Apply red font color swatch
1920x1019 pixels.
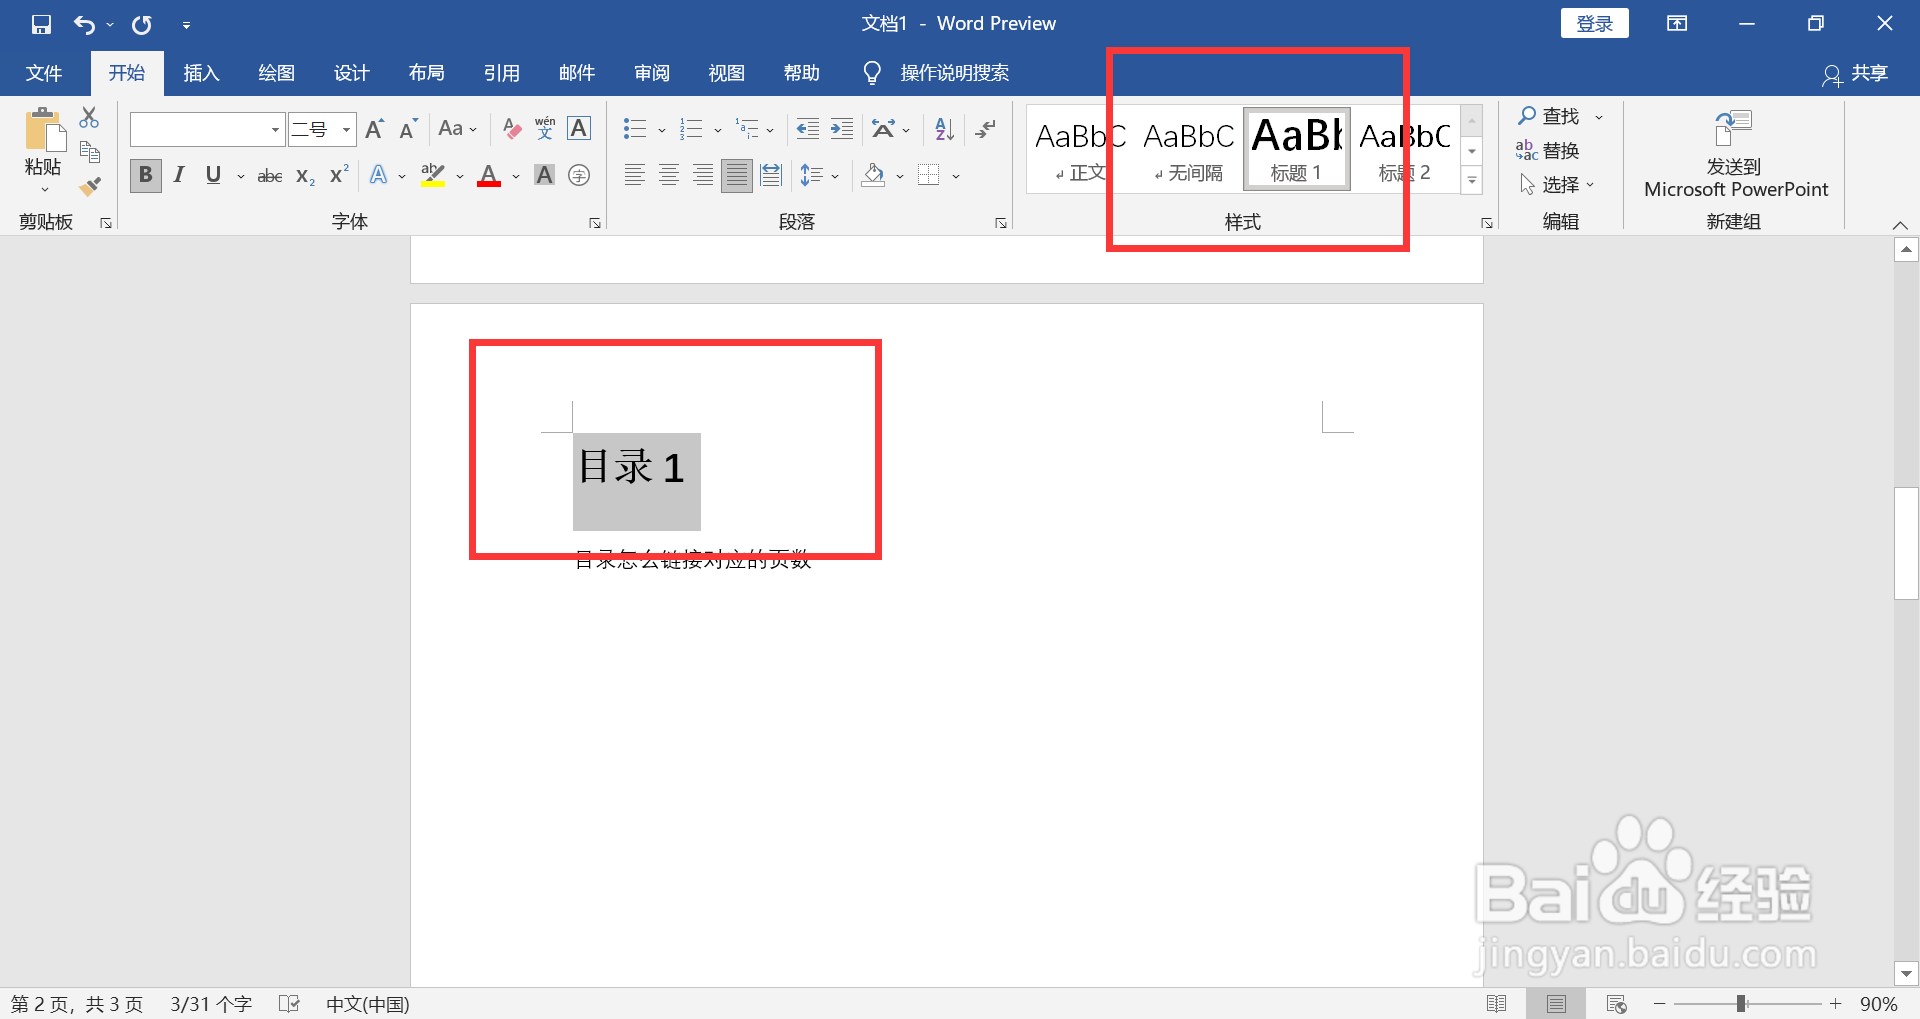[x=489, y=176]
